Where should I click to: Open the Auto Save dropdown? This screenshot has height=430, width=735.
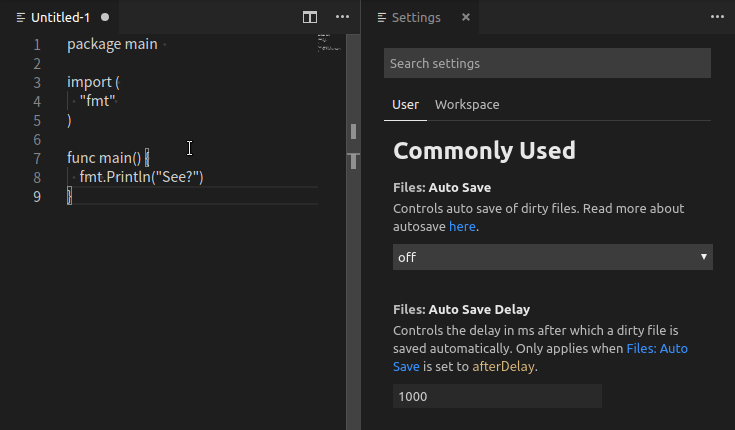point(552,257)
